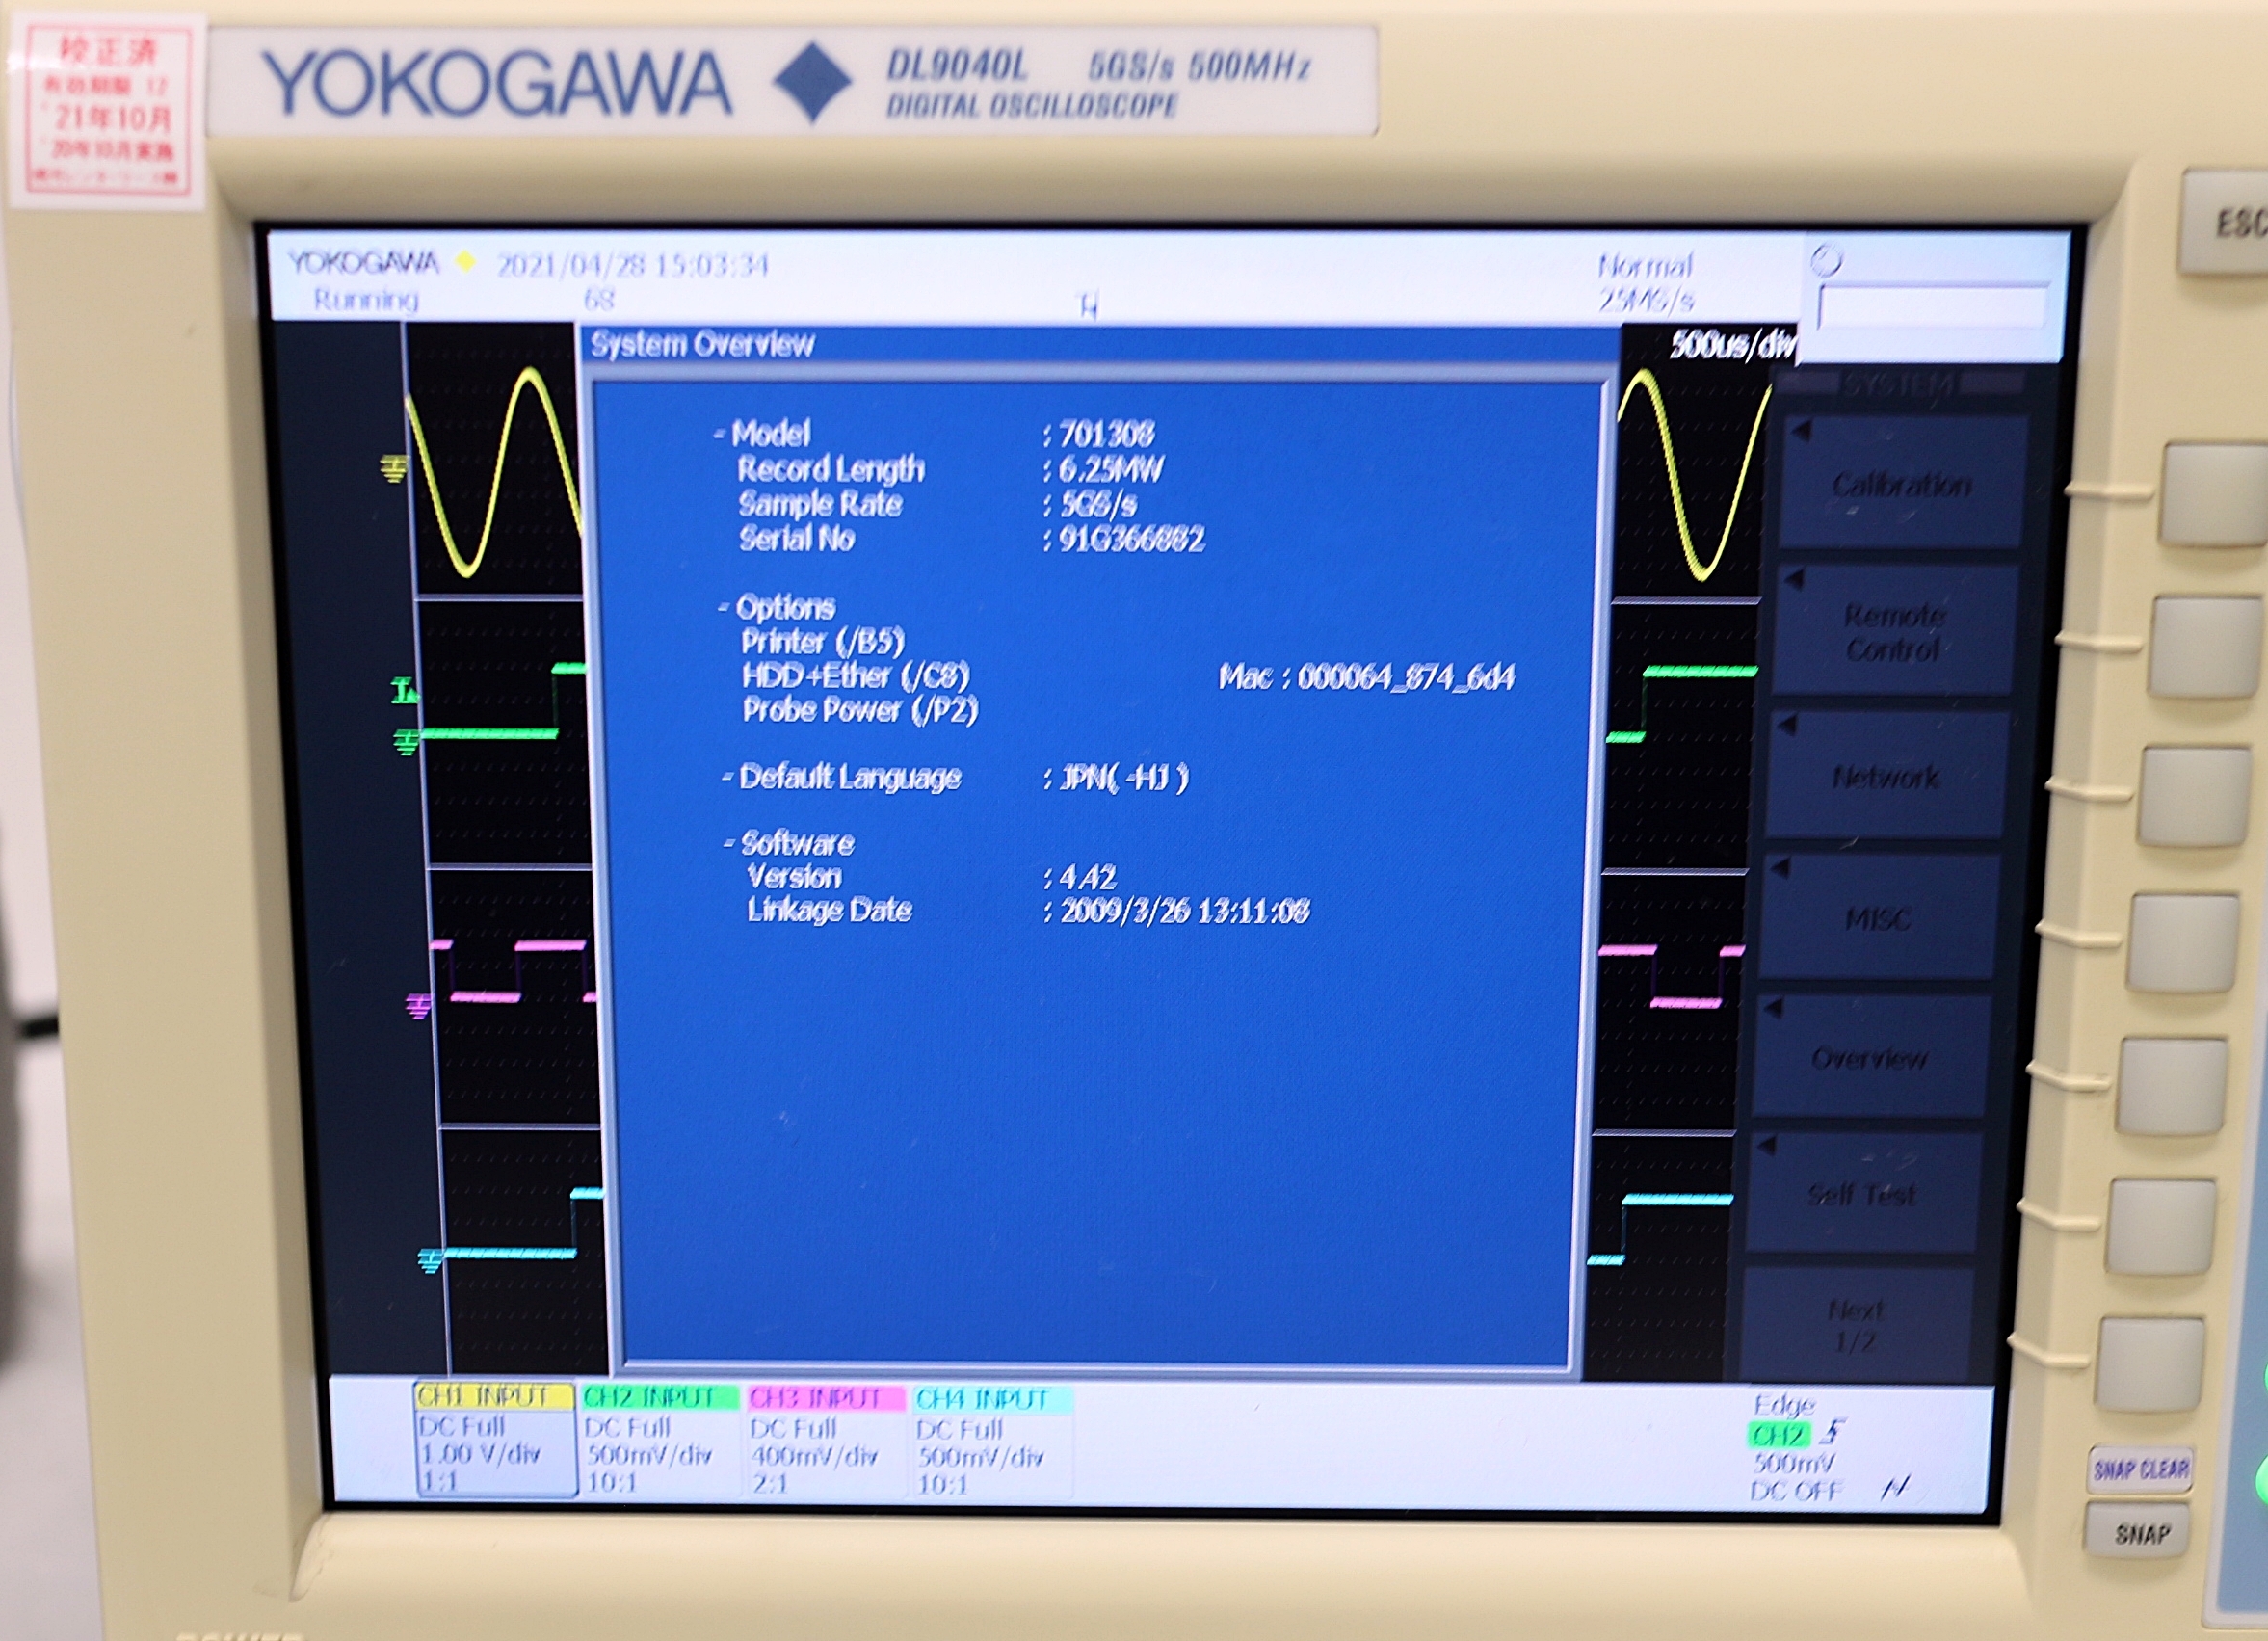Click the HDD+Ether (/C8) option line
The image size is (2268, 1641).
click(856, 676)
